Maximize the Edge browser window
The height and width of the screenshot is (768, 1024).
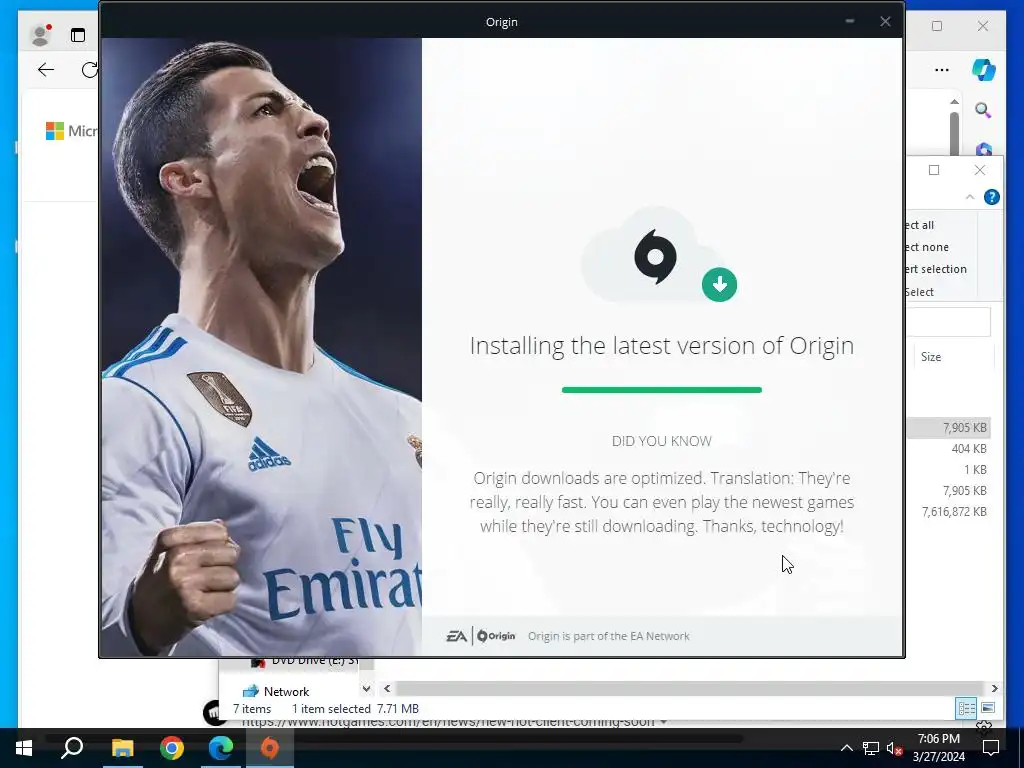[x=936, y=26]
